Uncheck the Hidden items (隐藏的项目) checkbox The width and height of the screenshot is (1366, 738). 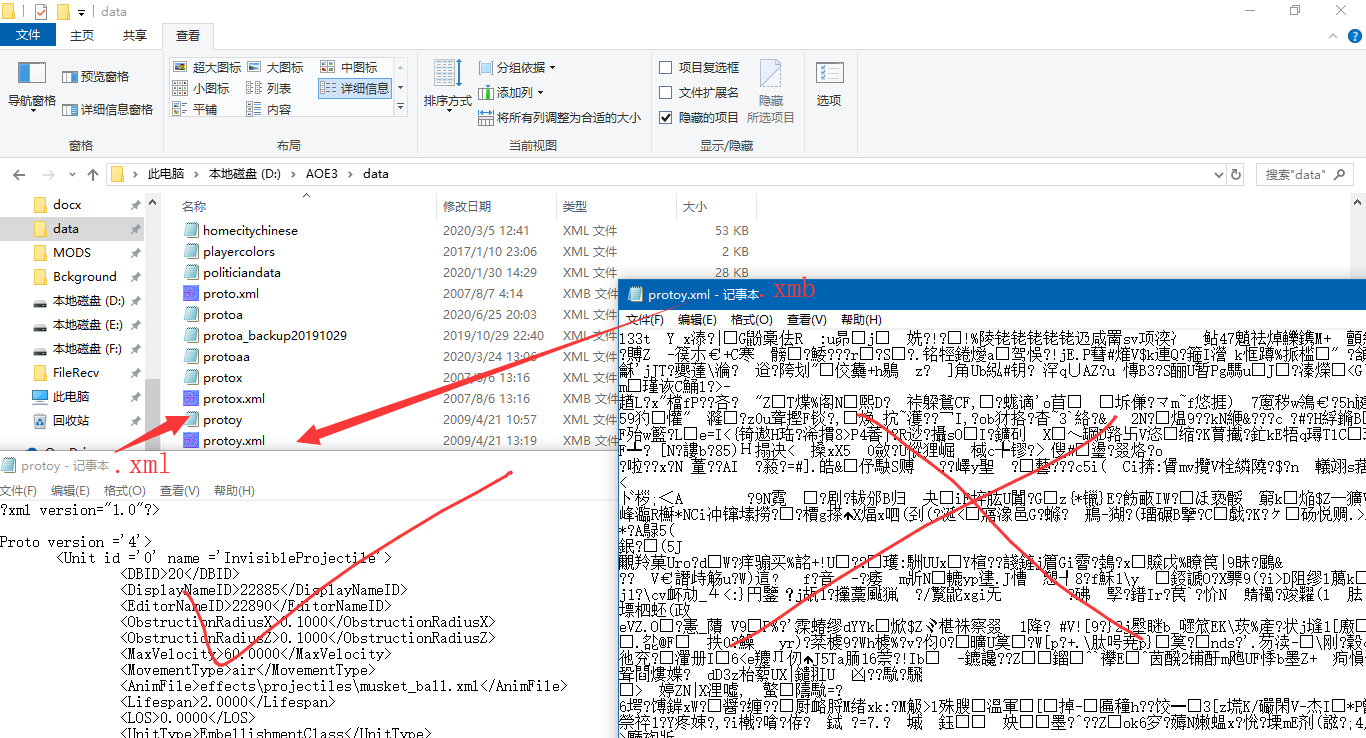coord(666,117)
